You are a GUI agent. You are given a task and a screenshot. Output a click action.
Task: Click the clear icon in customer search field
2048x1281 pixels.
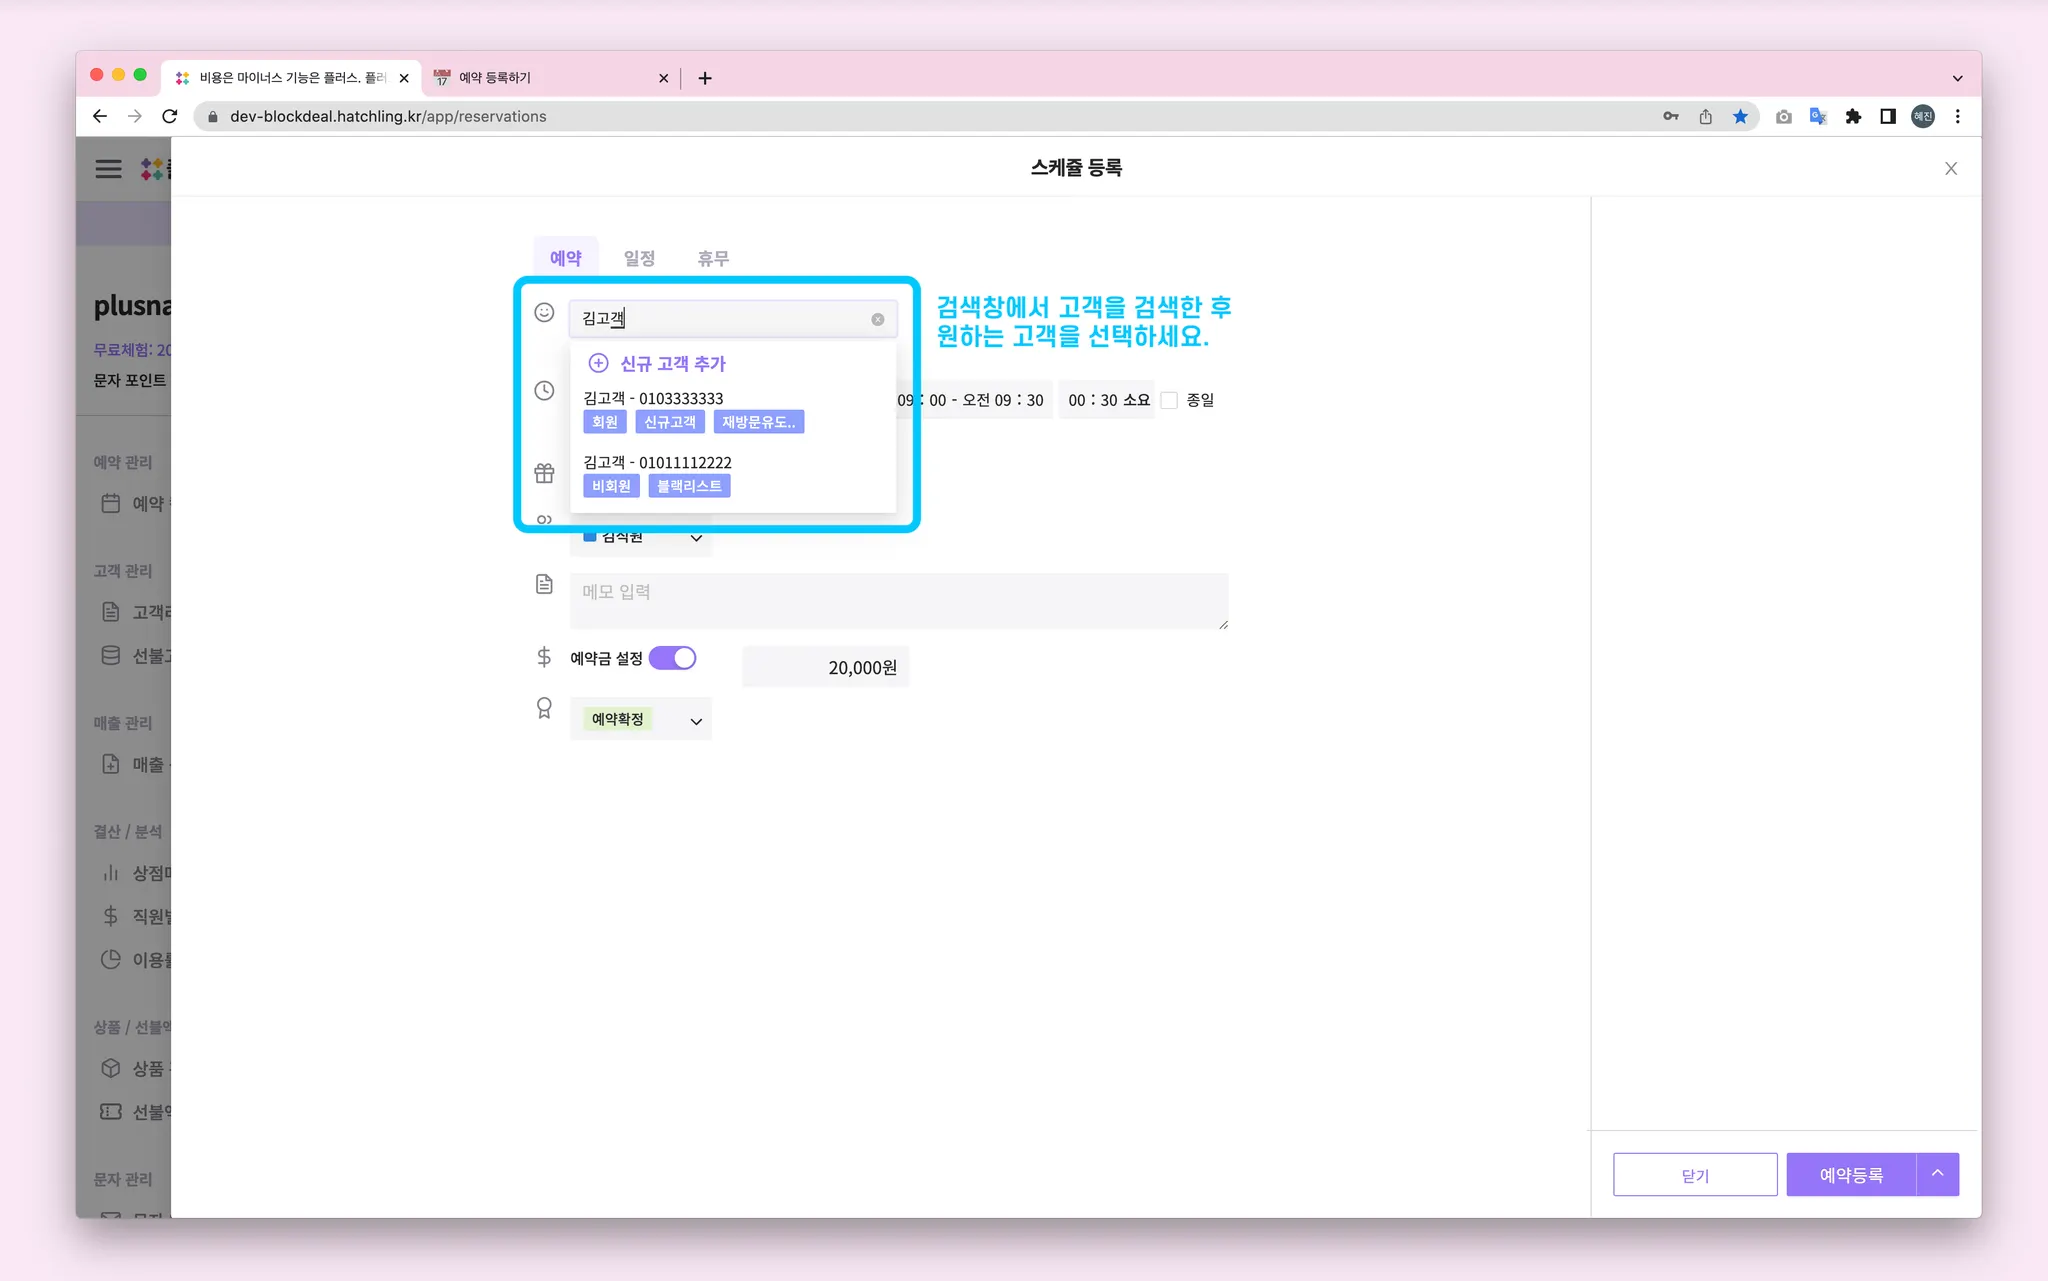click(877, 319)
